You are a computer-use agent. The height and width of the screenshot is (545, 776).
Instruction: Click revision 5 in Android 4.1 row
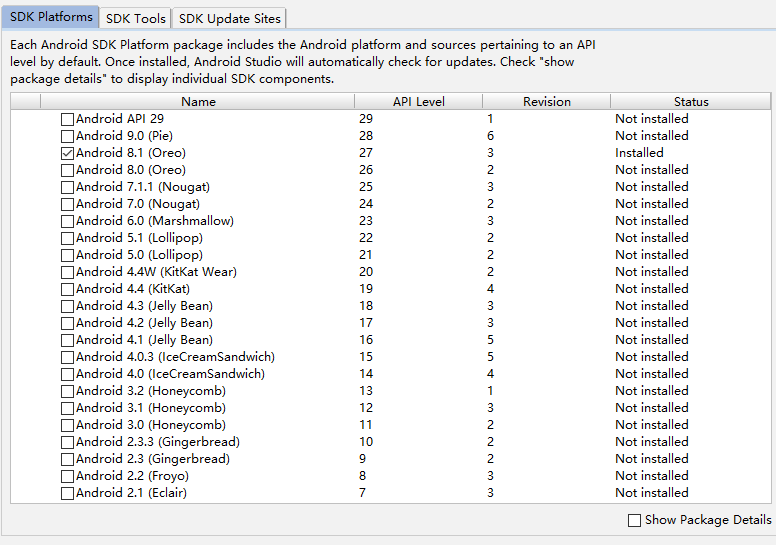490,340
